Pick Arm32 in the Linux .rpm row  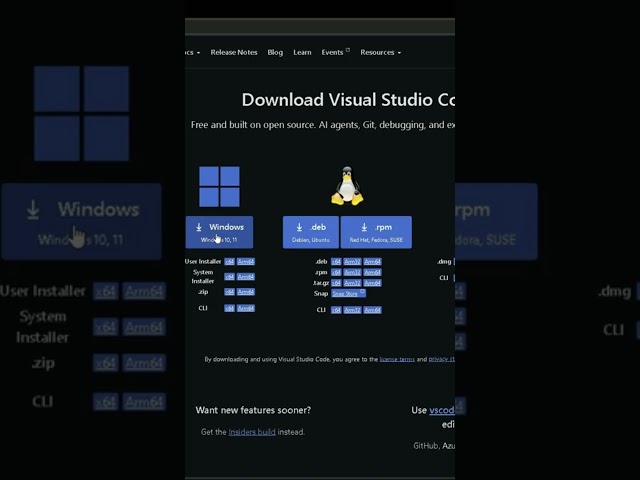click(x=352, y=272)
